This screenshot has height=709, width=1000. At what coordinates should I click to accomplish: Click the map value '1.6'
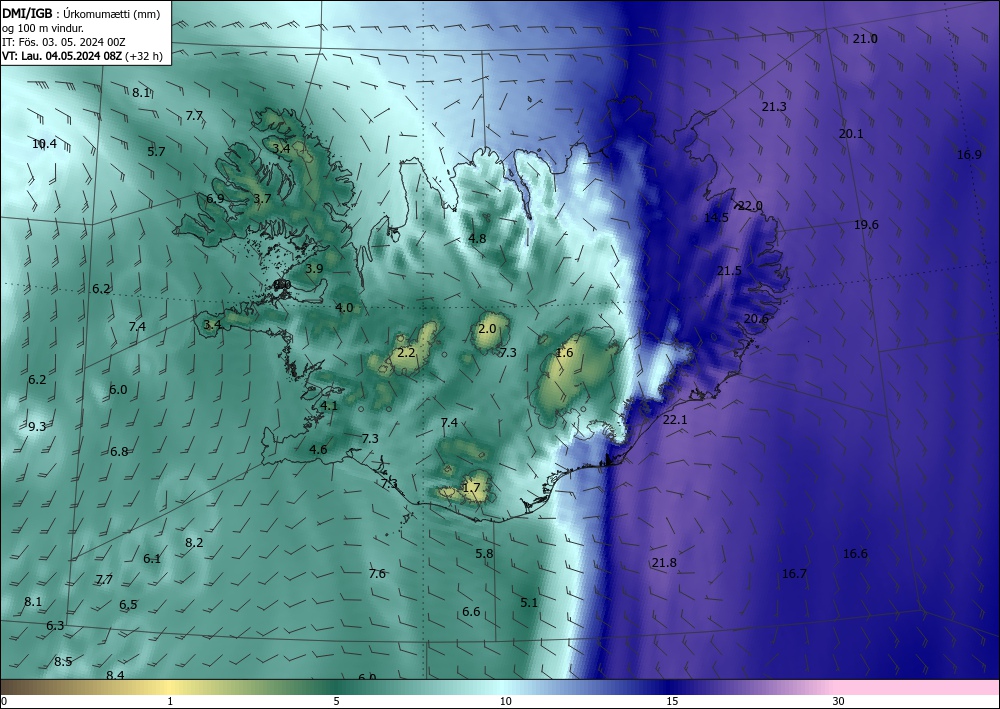point(564,353)
